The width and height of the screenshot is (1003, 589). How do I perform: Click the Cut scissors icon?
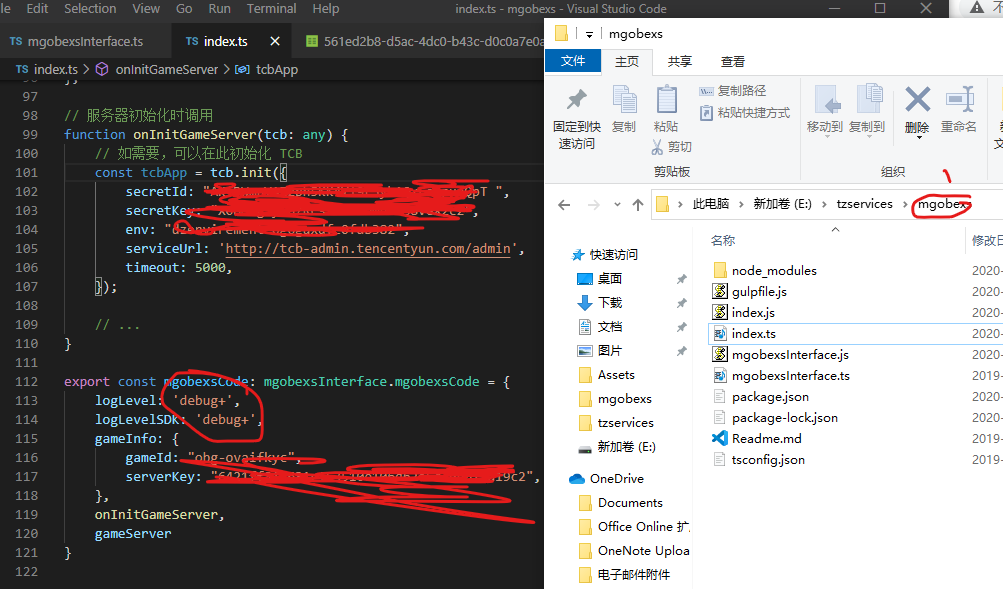click(x=657, y=147)
